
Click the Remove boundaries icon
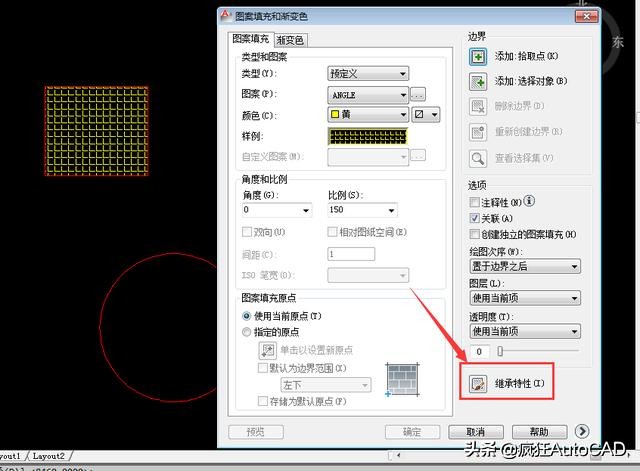(x=478, y=107)
